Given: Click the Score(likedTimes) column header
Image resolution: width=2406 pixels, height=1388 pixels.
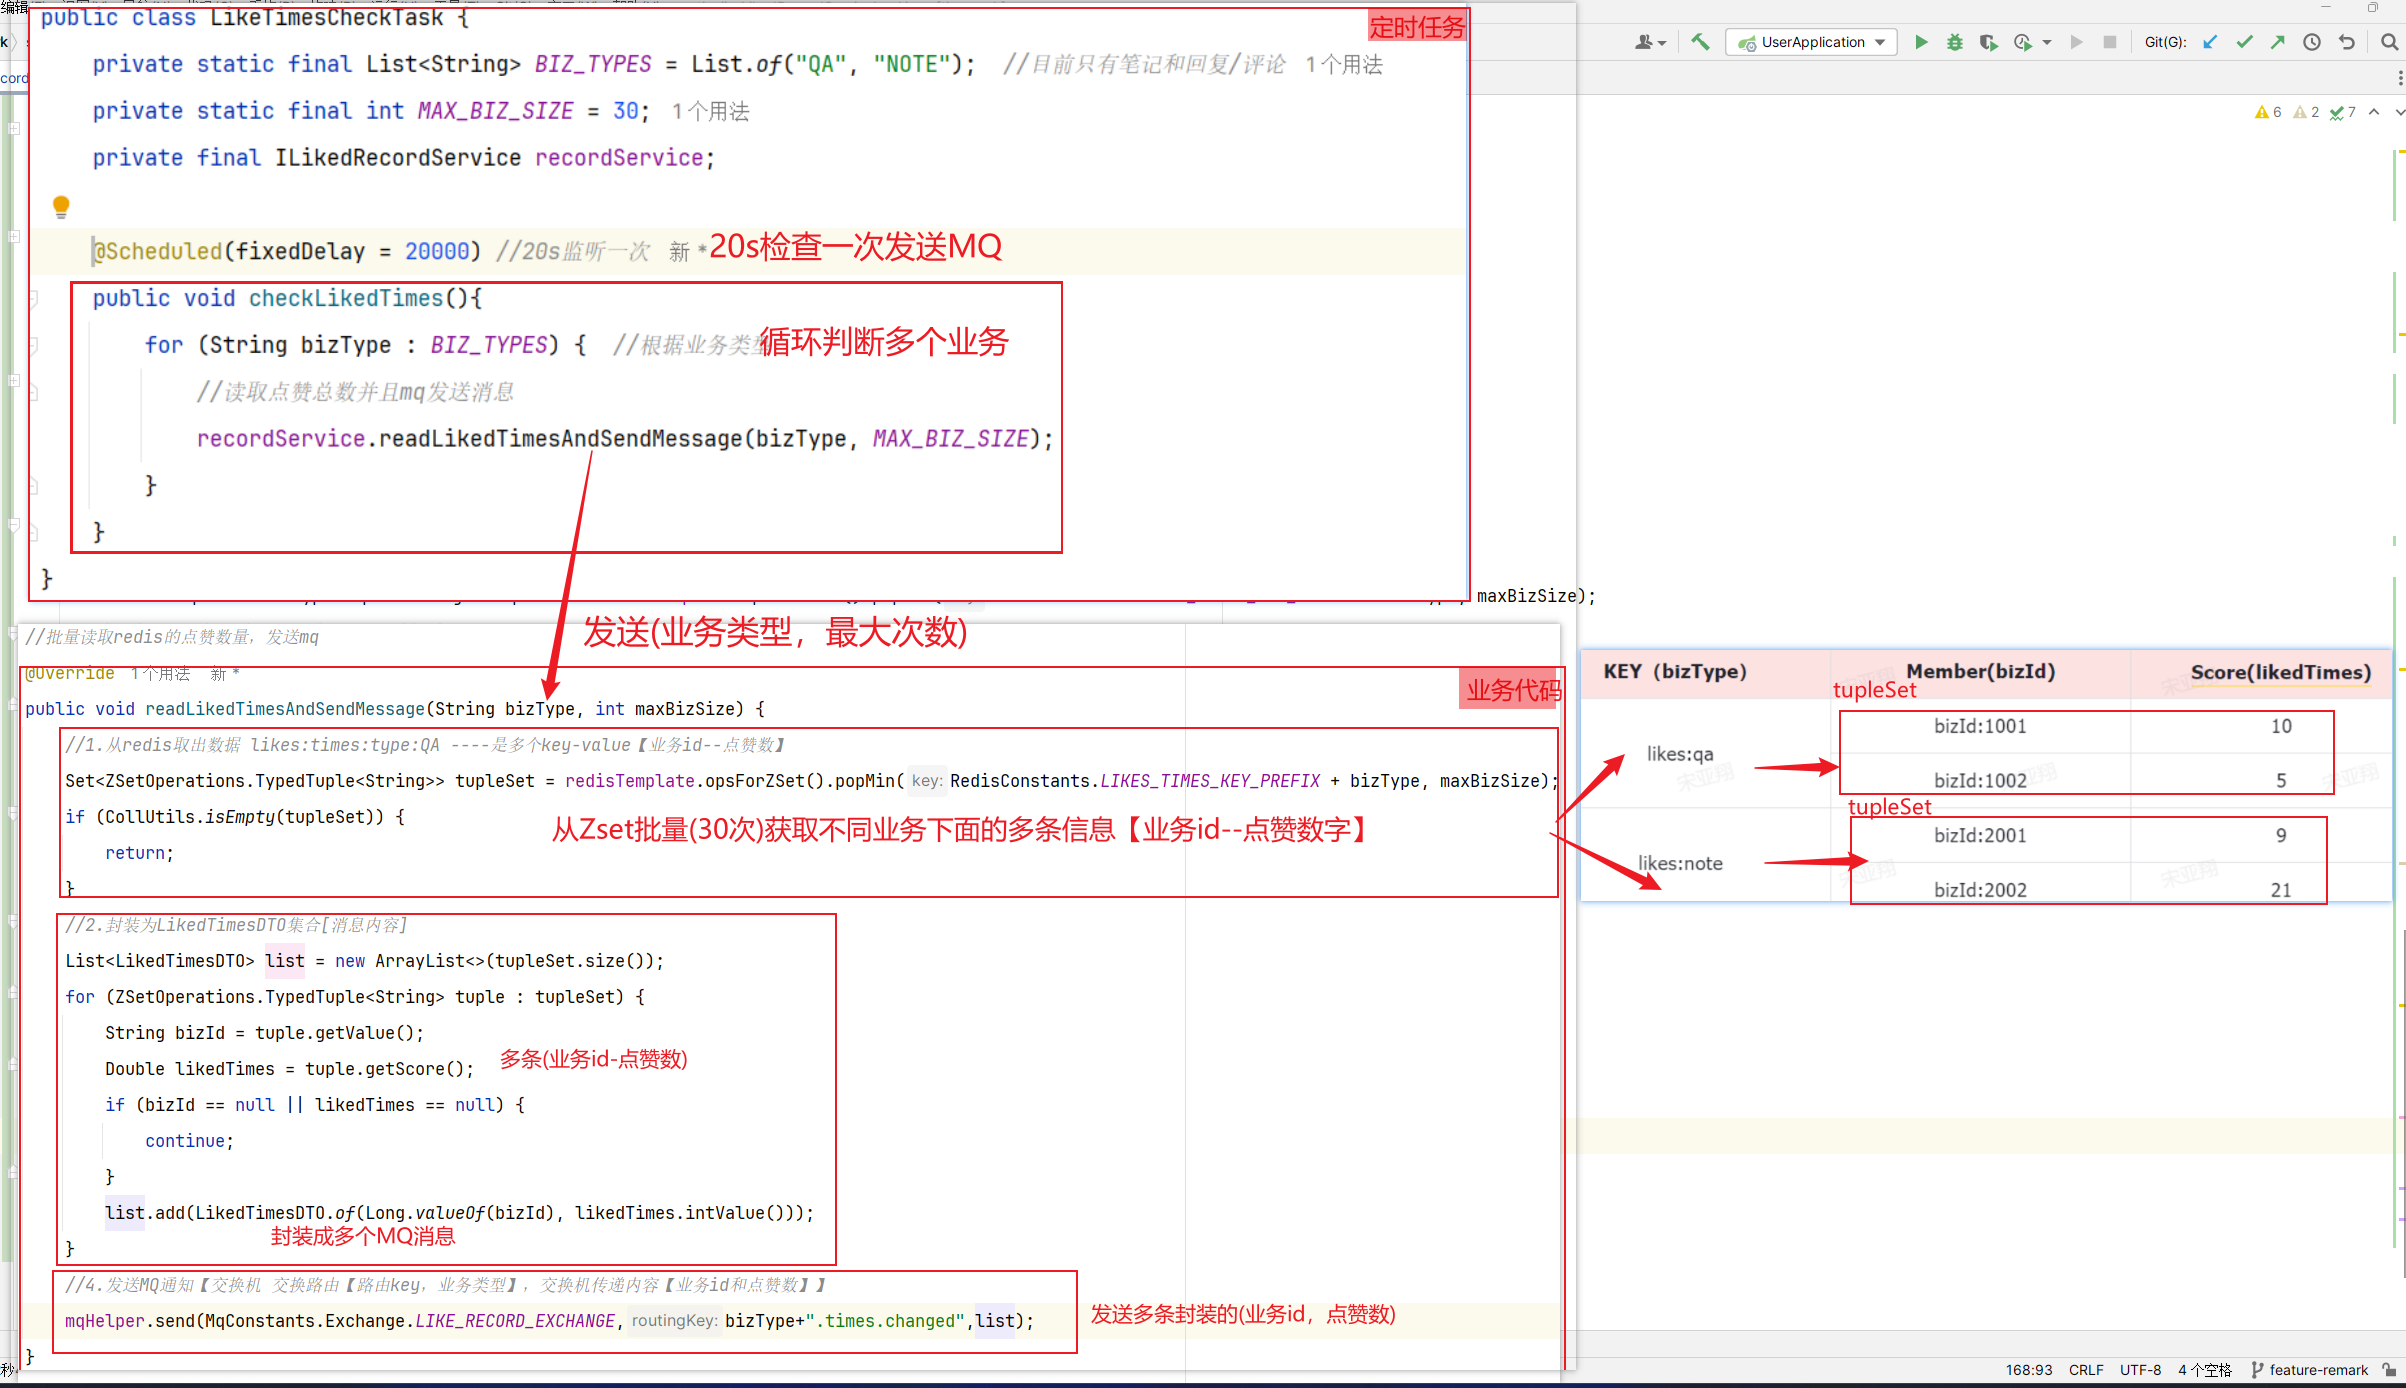Looking at the screenshot, I should (x=2281, y=672).
